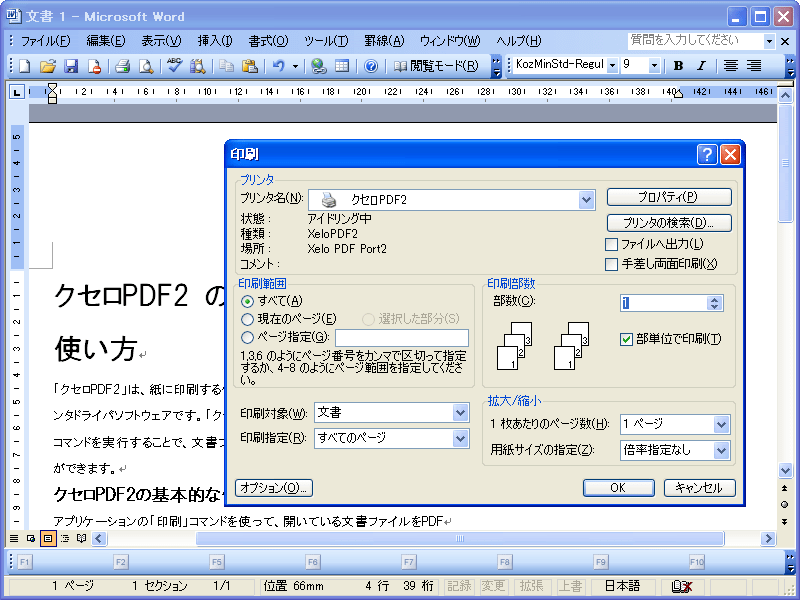Viewport: 800px width, 600px height.
Task: Click the horizontal scrollbar thumb
Action: (x=460, y=538)
